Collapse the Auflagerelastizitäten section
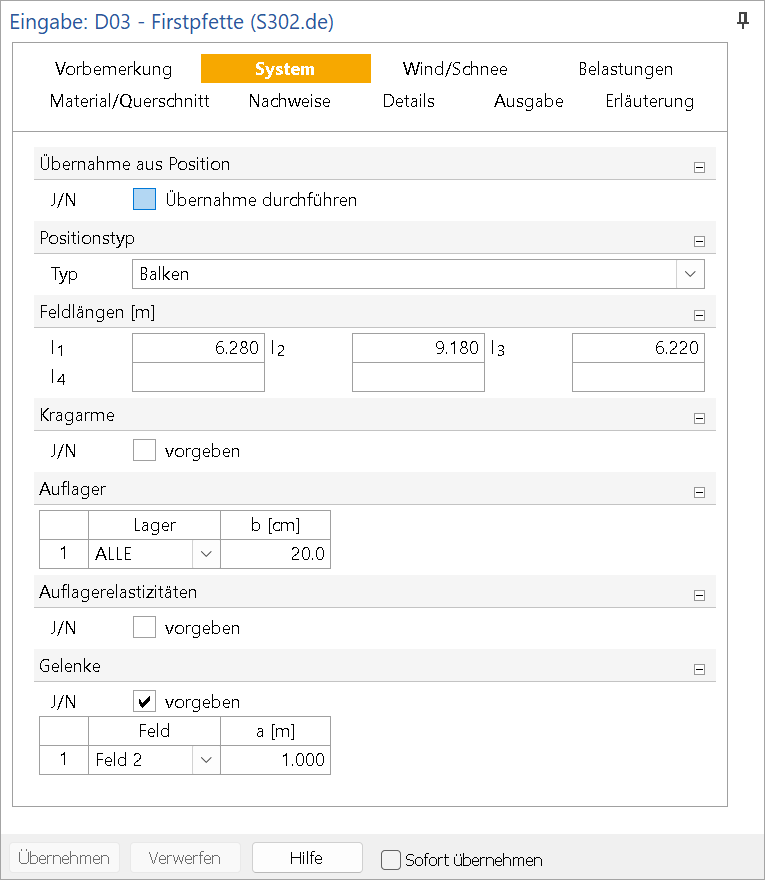The image size is (765, 880). click(699, 595)
